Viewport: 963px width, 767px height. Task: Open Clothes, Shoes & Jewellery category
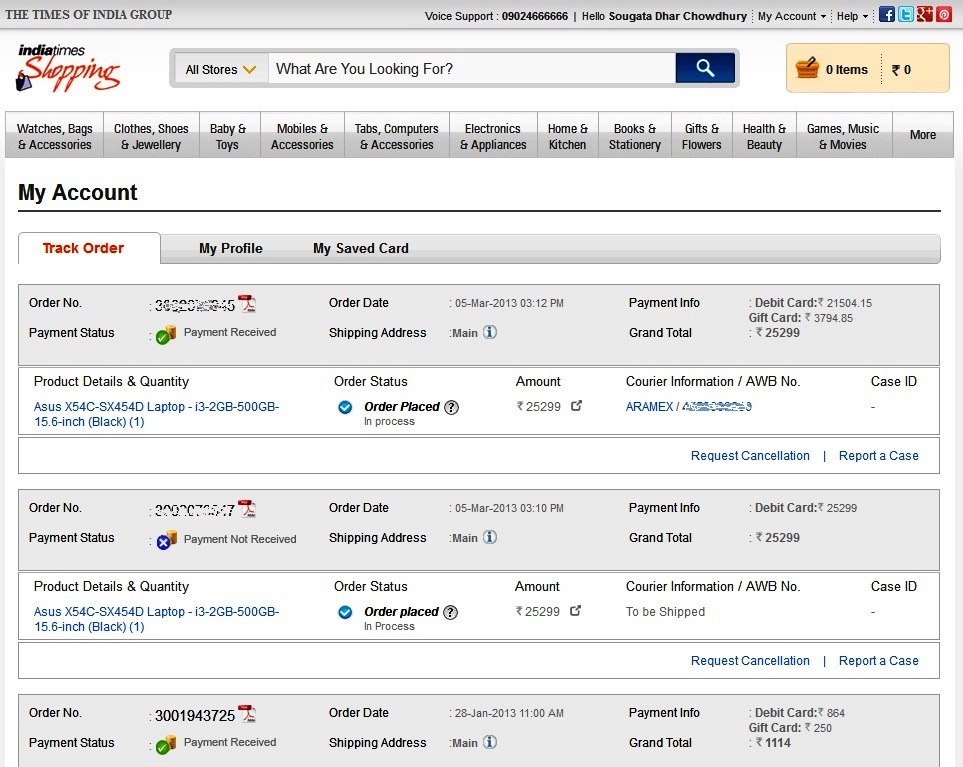point(151,136)
